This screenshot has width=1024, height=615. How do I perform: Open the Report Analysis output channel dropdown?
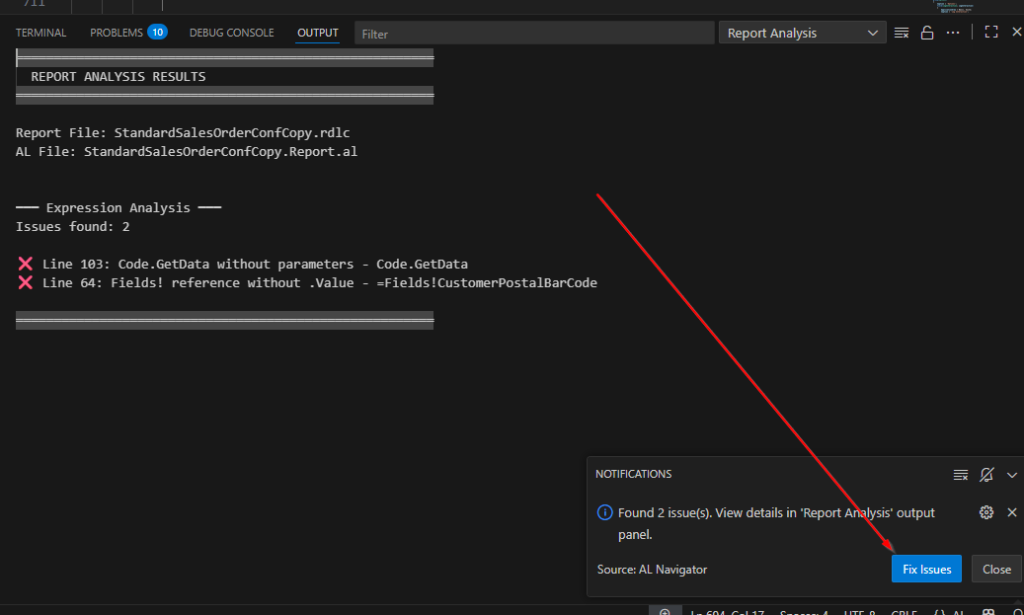[x=800, y=33]
